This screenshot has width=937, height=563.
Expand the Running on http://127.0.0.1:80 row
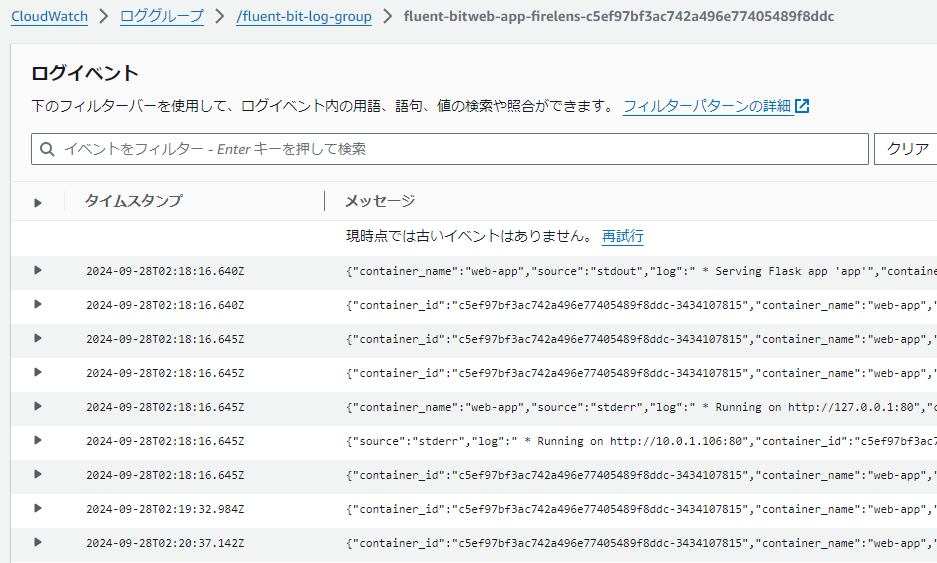click(38, 406)
